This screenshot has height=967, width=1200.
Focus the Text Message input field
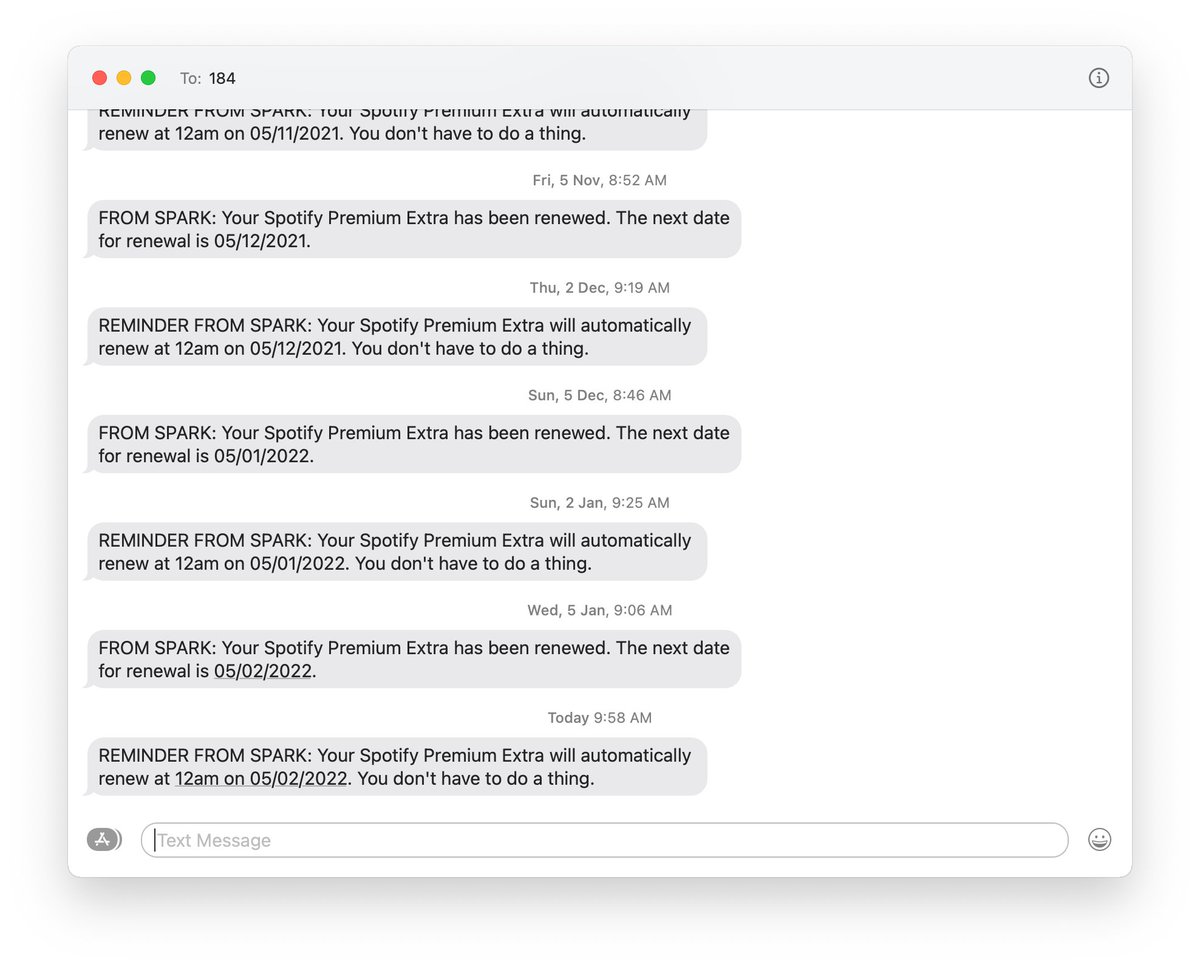[604, 840]
